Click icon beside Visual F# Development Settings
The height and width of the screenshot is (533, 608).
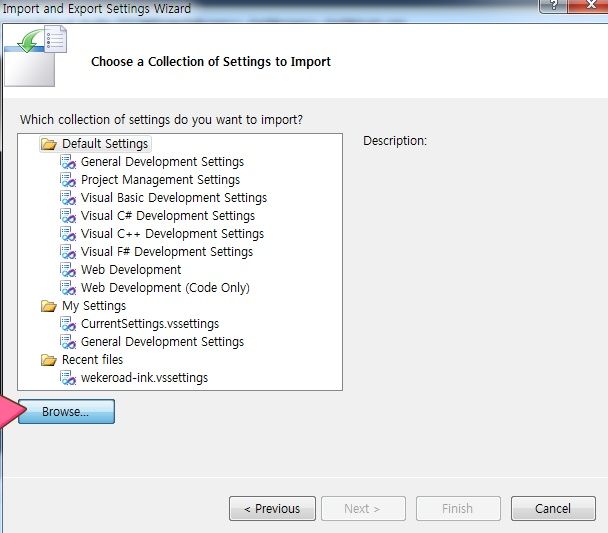[x=68, y=252]
